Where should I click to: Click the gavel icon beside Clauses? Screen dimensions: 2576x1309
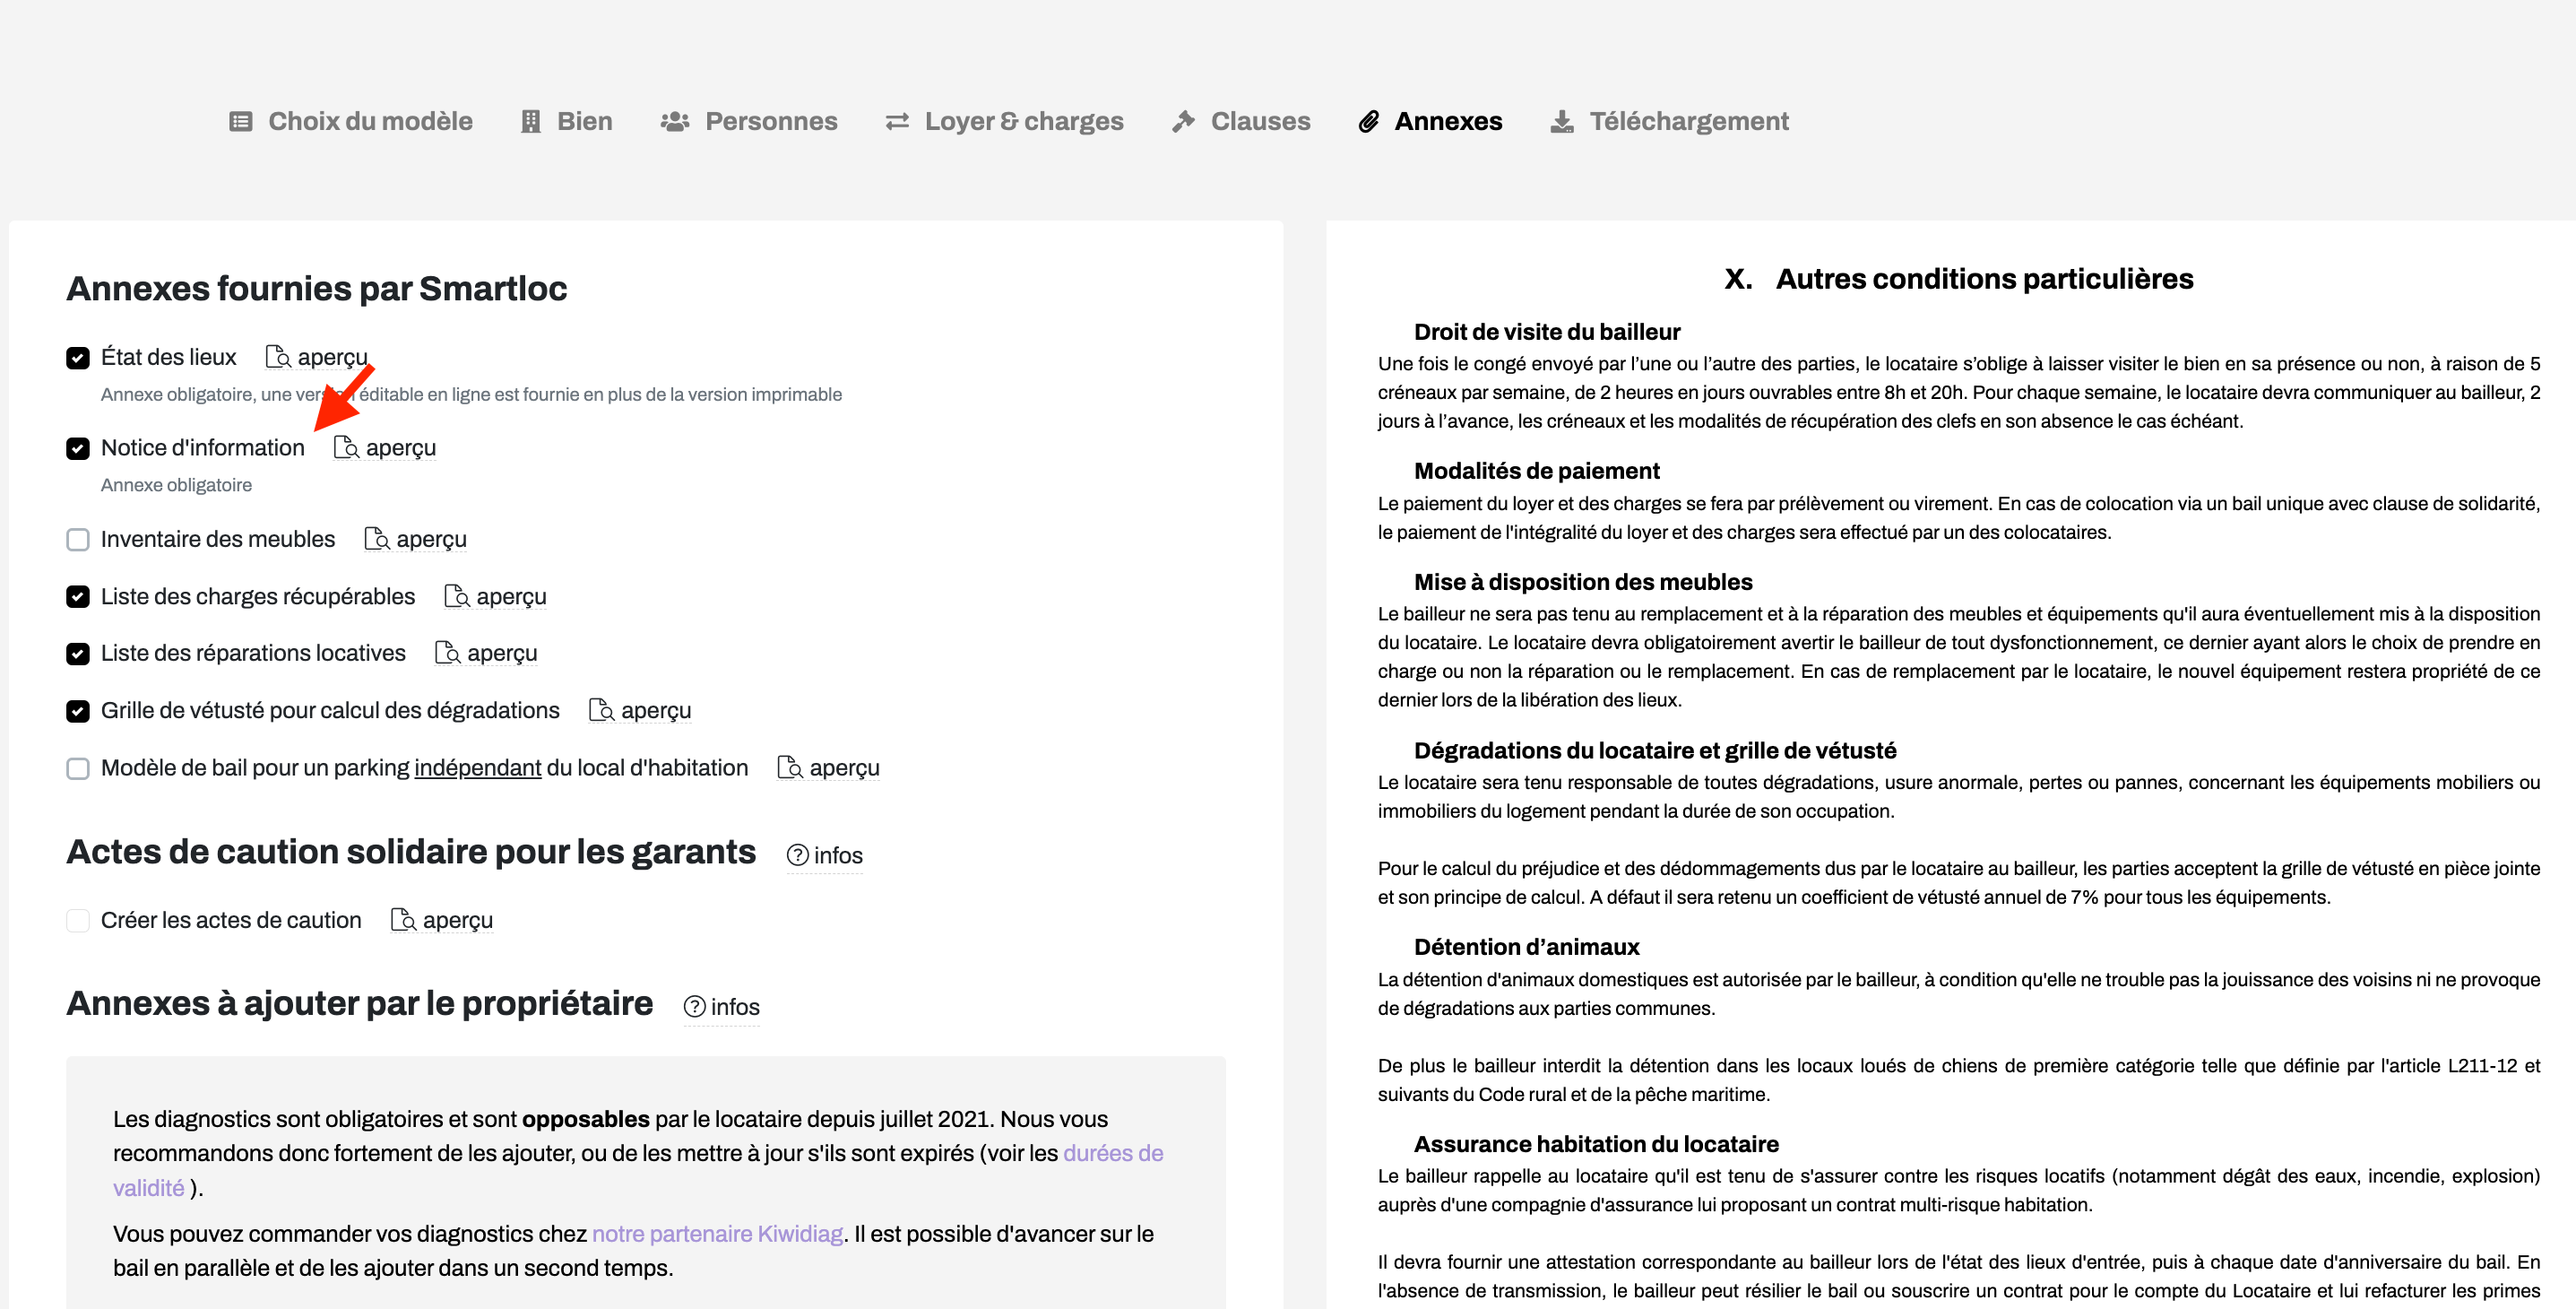(1184, 121)
